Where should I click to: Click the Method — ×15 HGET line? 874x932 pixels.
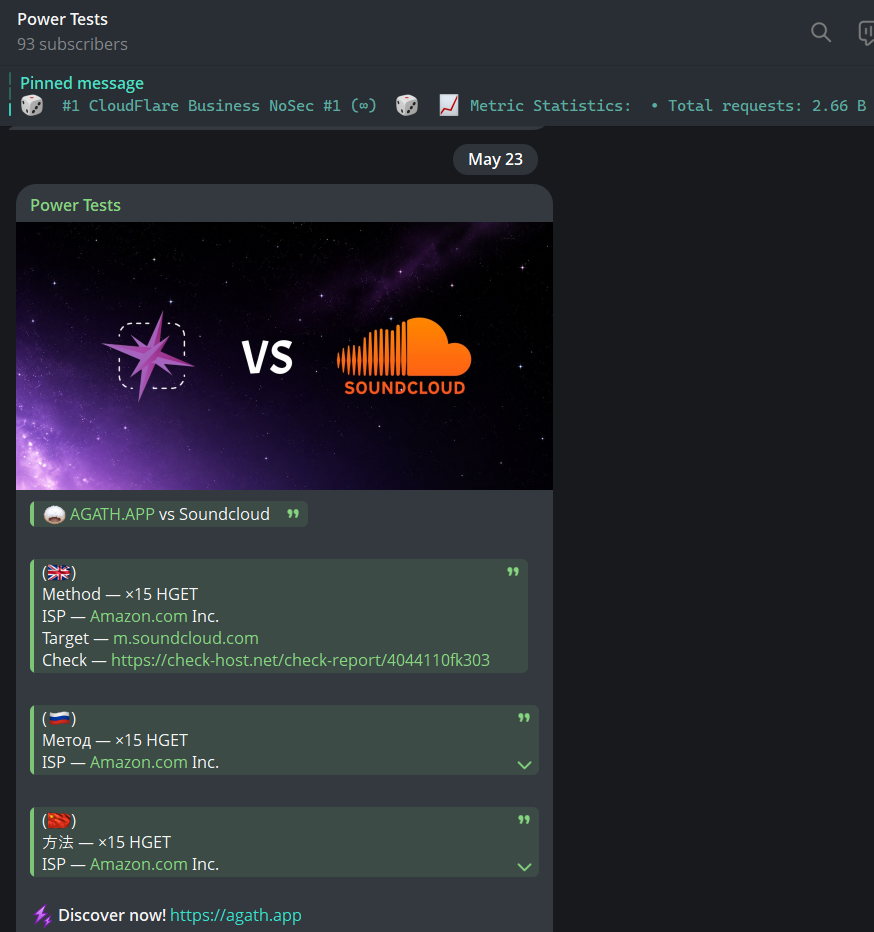coord(120,594)
